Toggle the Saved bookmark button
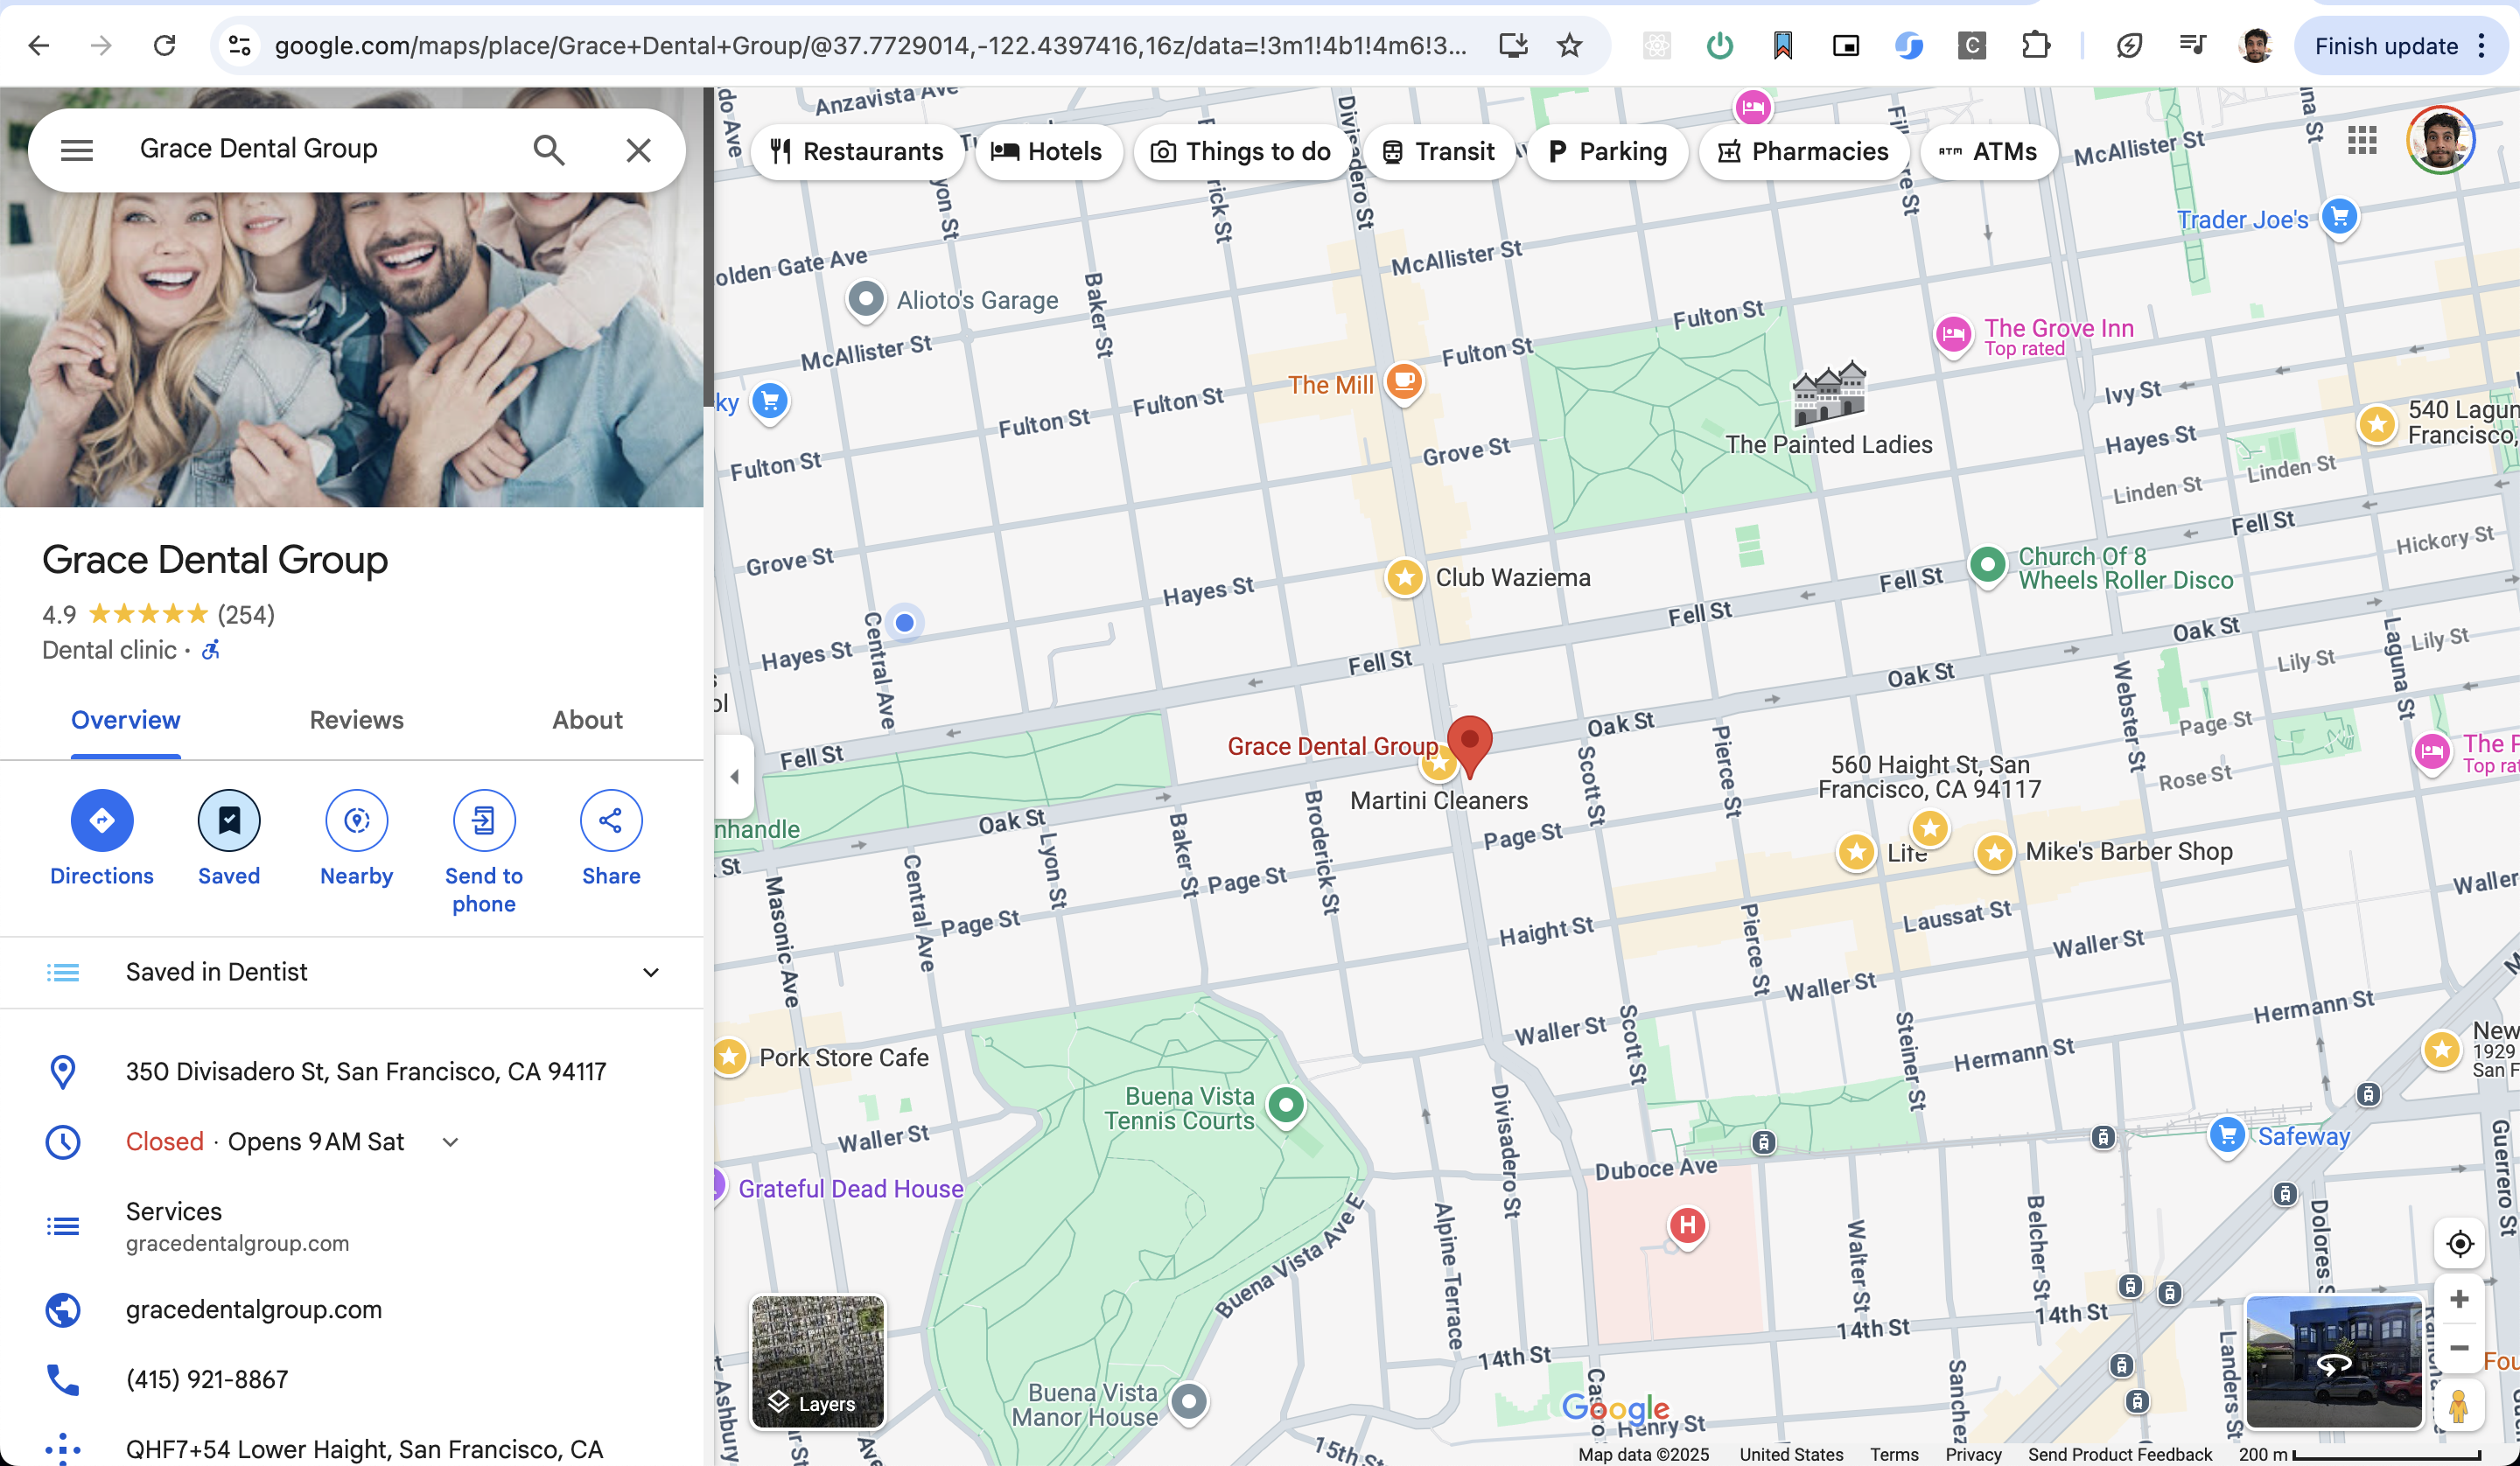The width and height of the screenshot is (2520, 1466). coord(229,821)
